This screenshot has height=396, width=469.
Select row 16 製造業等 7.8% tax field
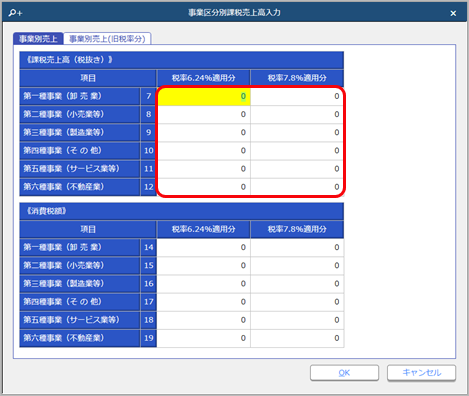point(297,284)
